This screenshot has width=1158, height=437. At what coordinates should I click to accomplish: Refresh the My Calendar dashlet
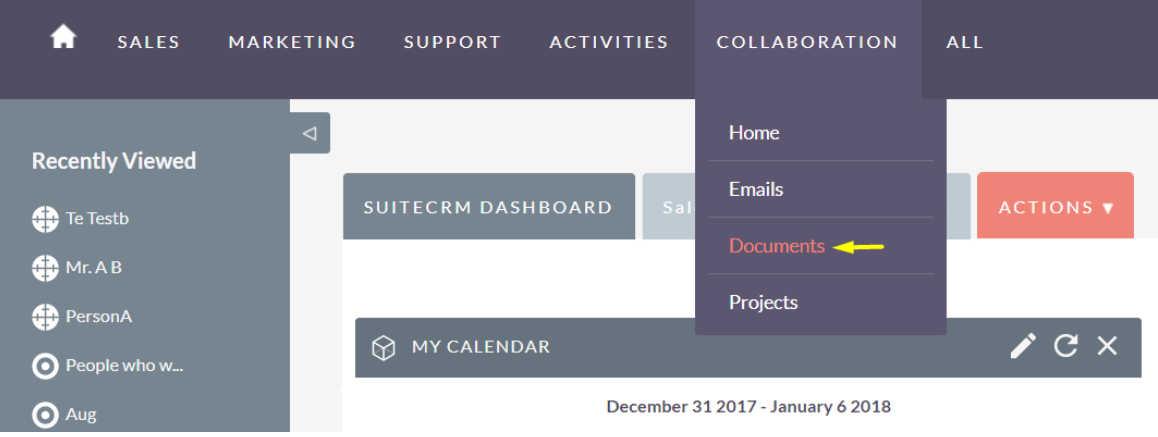tap(1066, 346)
